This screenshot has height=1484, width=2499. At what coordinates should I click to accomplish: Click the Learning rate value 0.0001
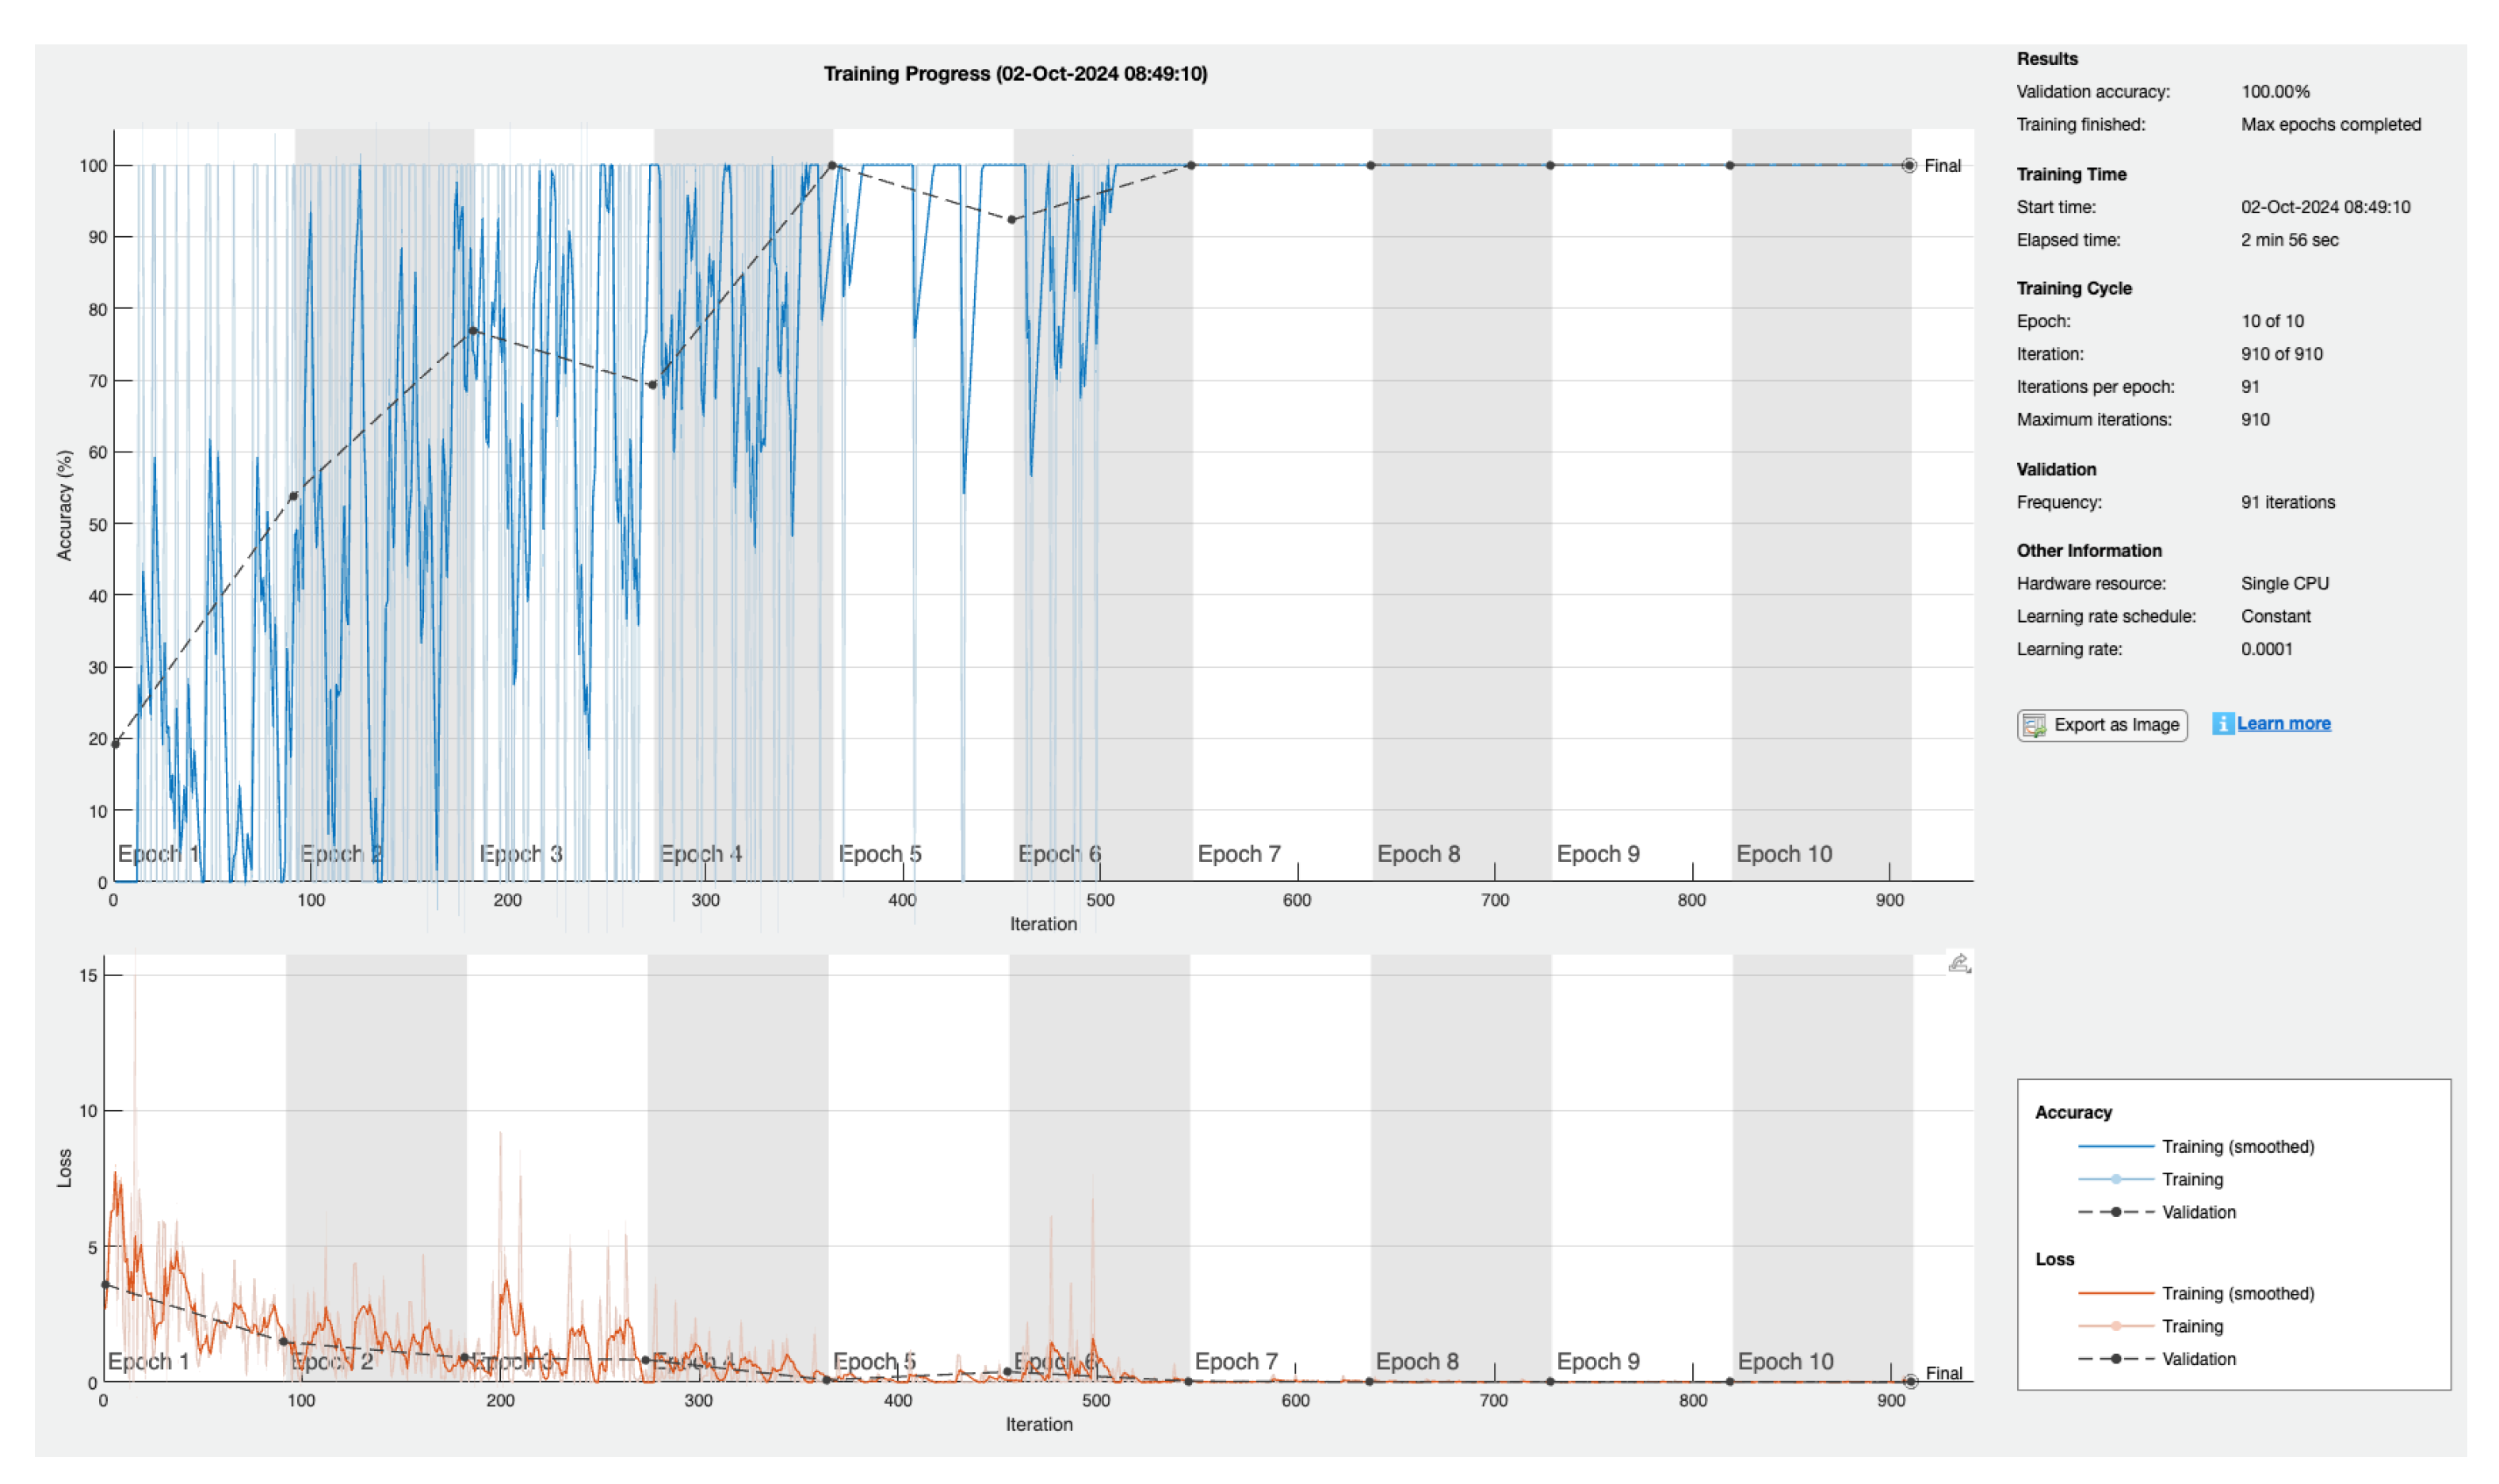coord(2266,649)
